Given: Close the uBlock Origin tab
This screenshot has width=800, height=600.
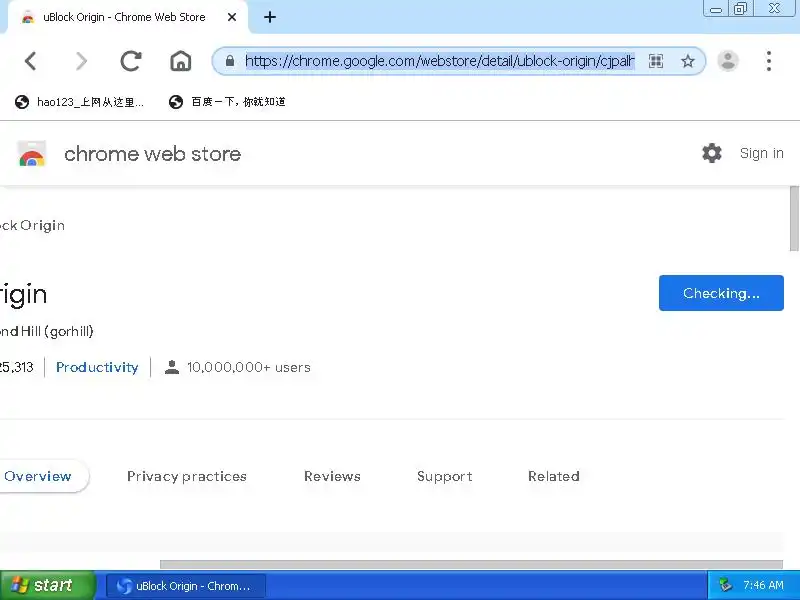Looking at the screenshot, I should tap(232, 17).
